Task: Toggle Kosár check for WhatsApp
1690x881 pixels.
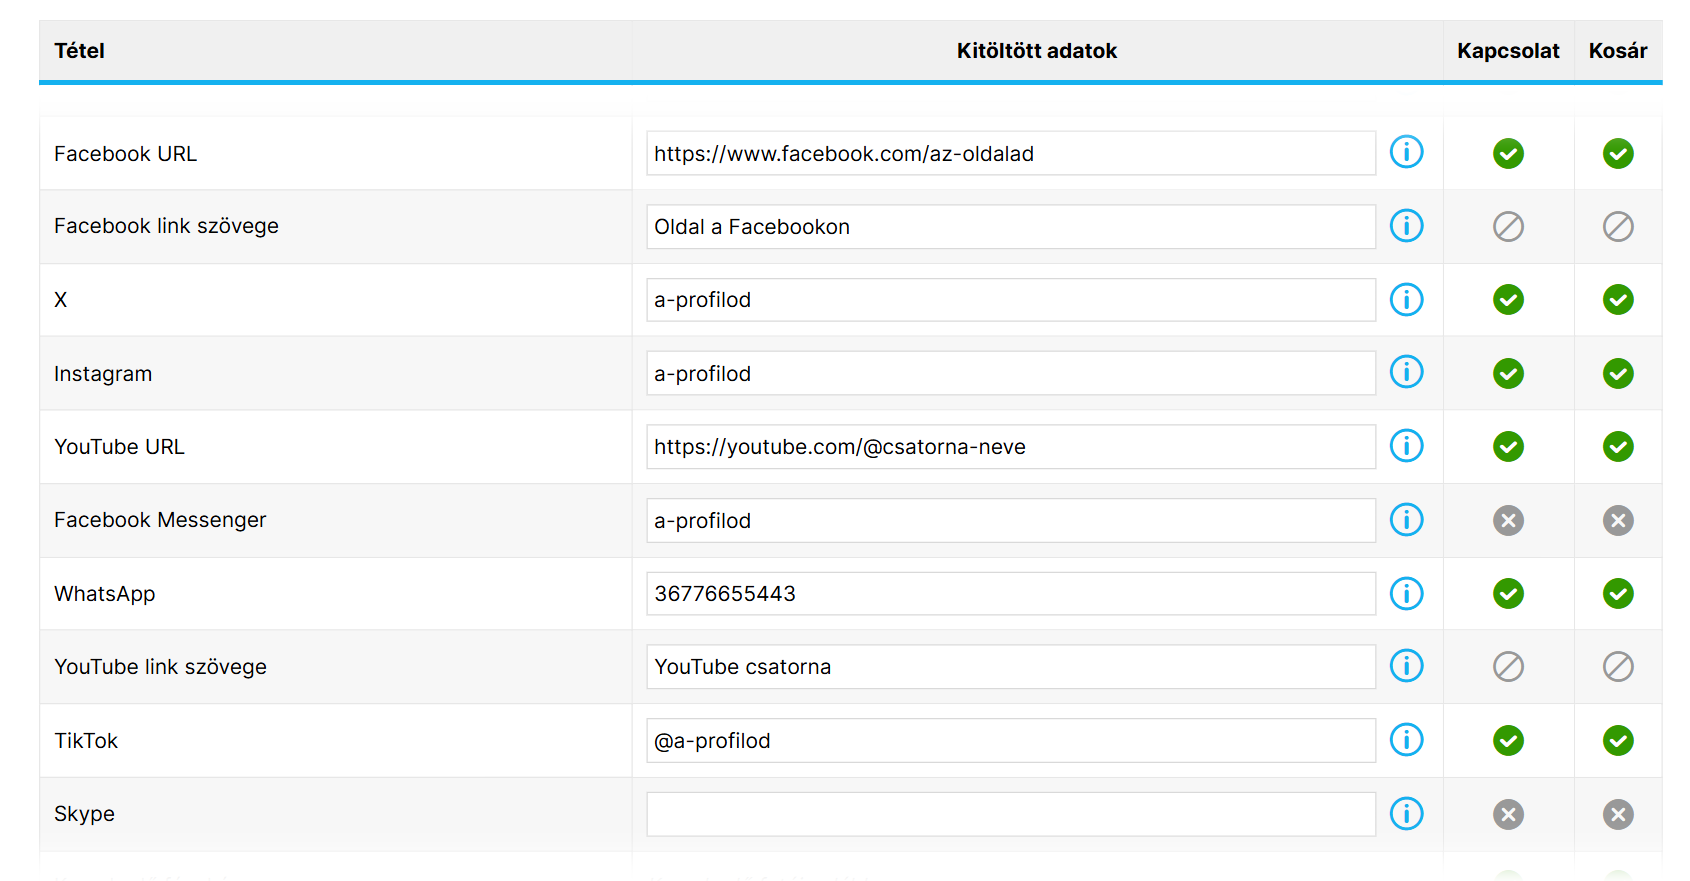Action: [1618, 594]
